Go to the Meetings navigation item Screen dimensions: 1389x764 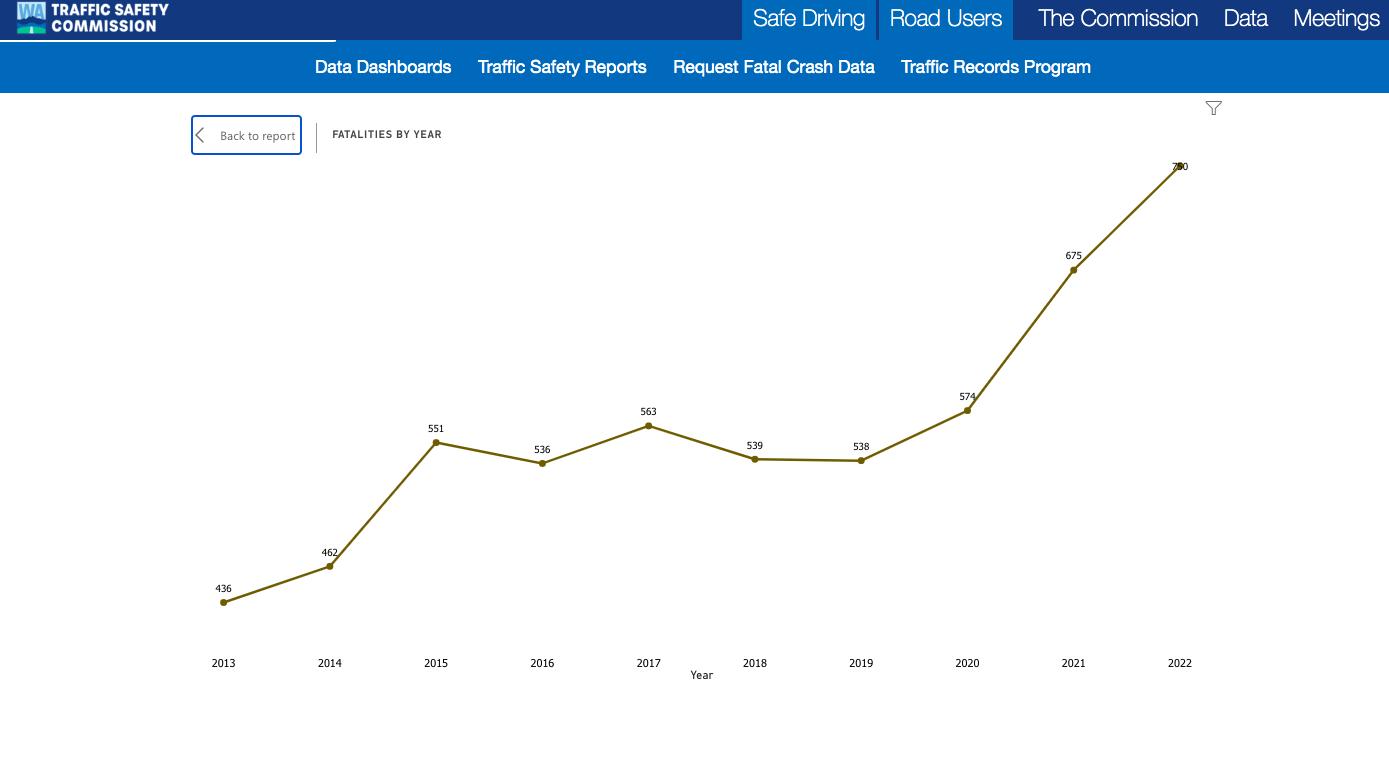[x=1335, y=19]
